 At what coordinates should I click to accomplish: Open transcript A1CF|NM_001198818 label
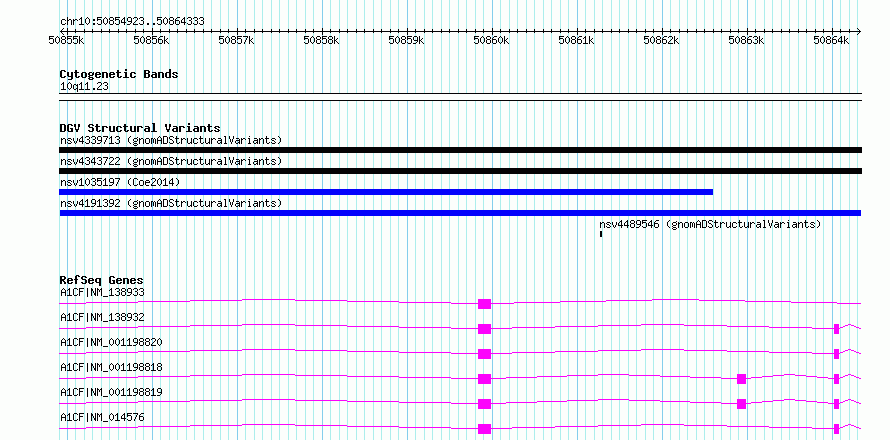pyautogui.click(x=111, y=367)
